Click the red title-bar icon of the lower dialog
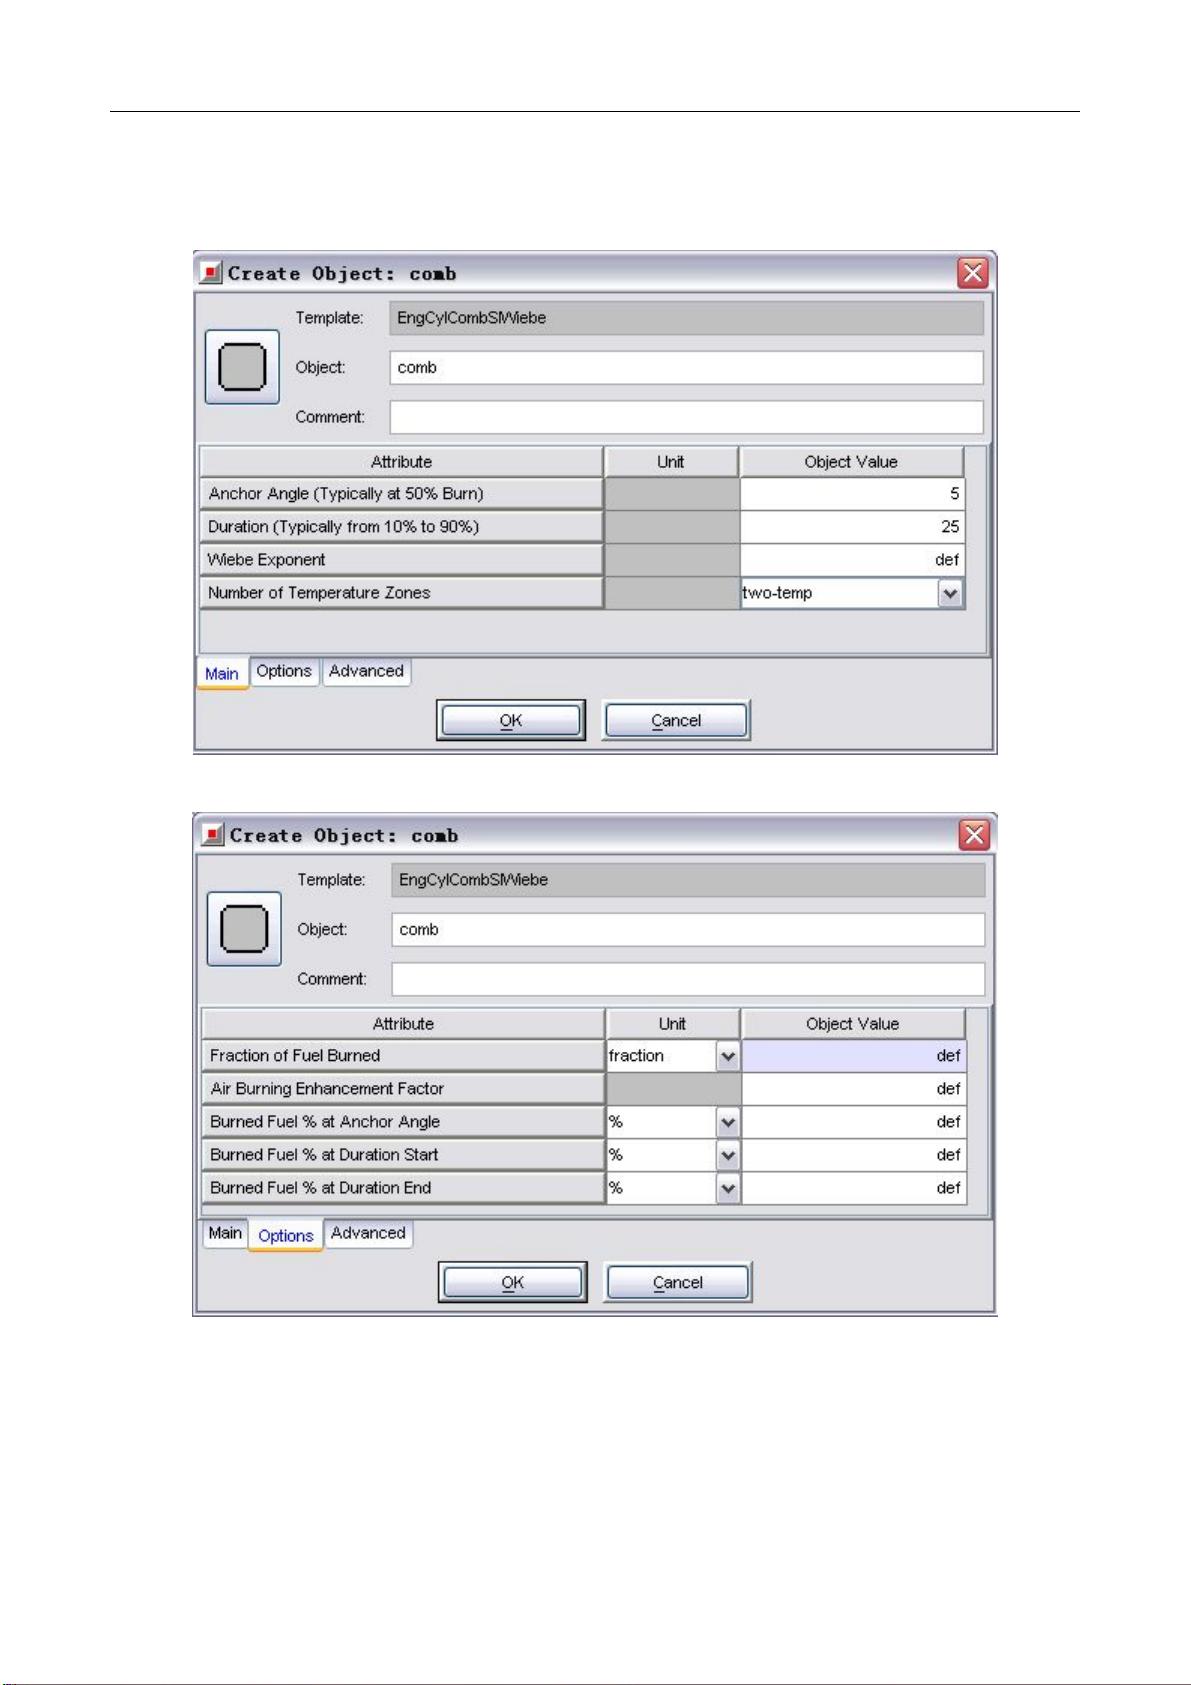The height and width of the screenshot is (1685, 1191). 213,835
